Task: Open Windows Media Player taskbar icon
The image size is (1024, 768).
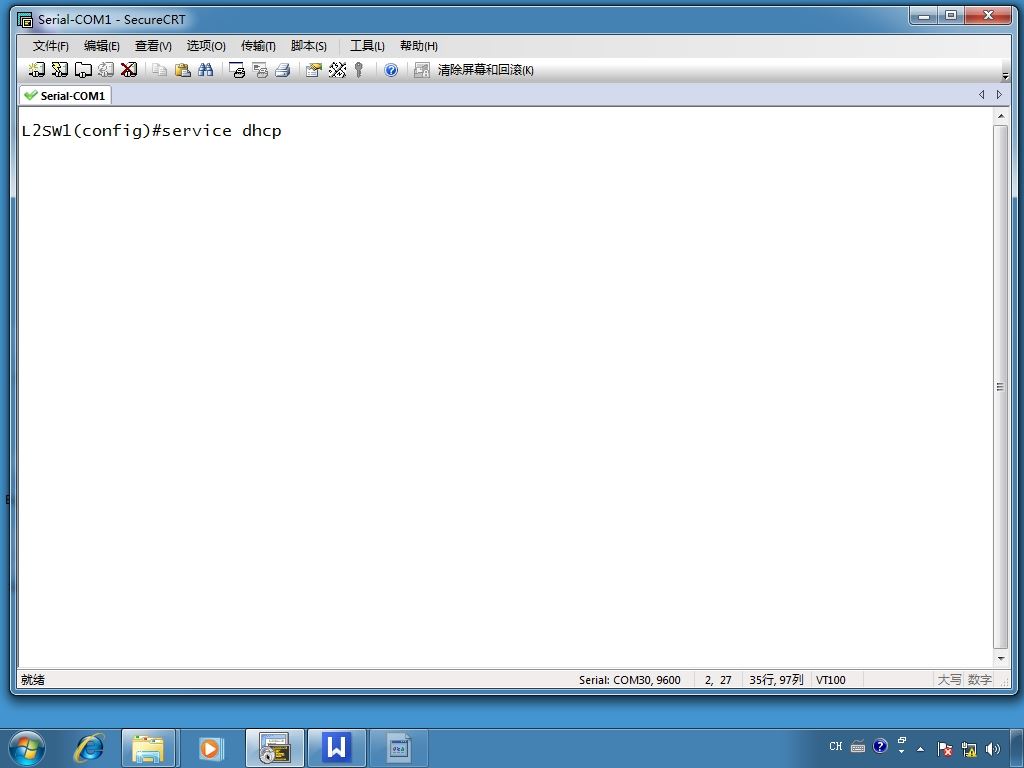Action: [210, 748]
